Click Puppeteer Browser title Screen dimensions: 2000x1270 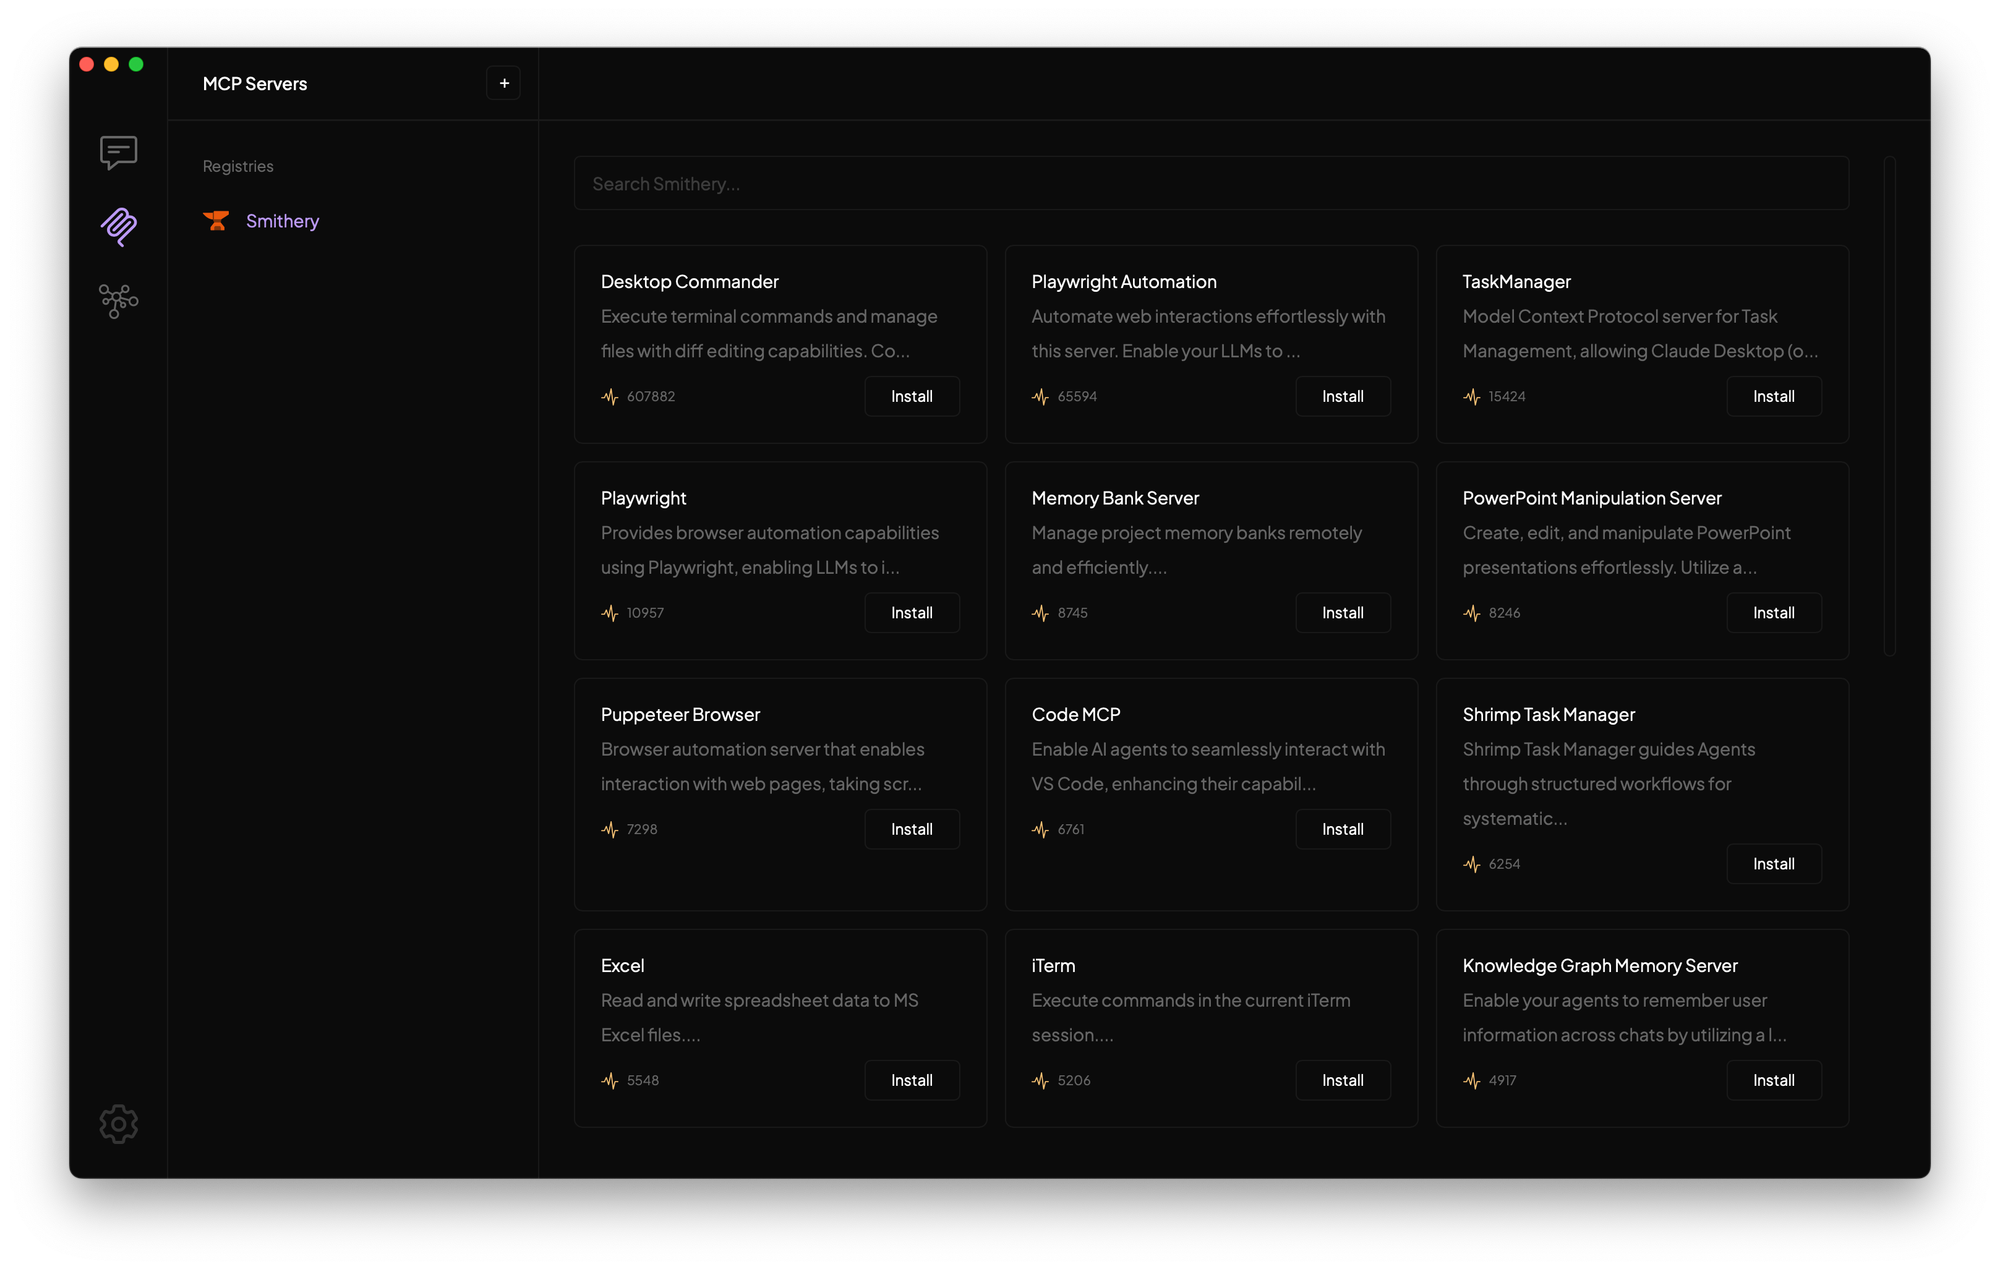680,715
